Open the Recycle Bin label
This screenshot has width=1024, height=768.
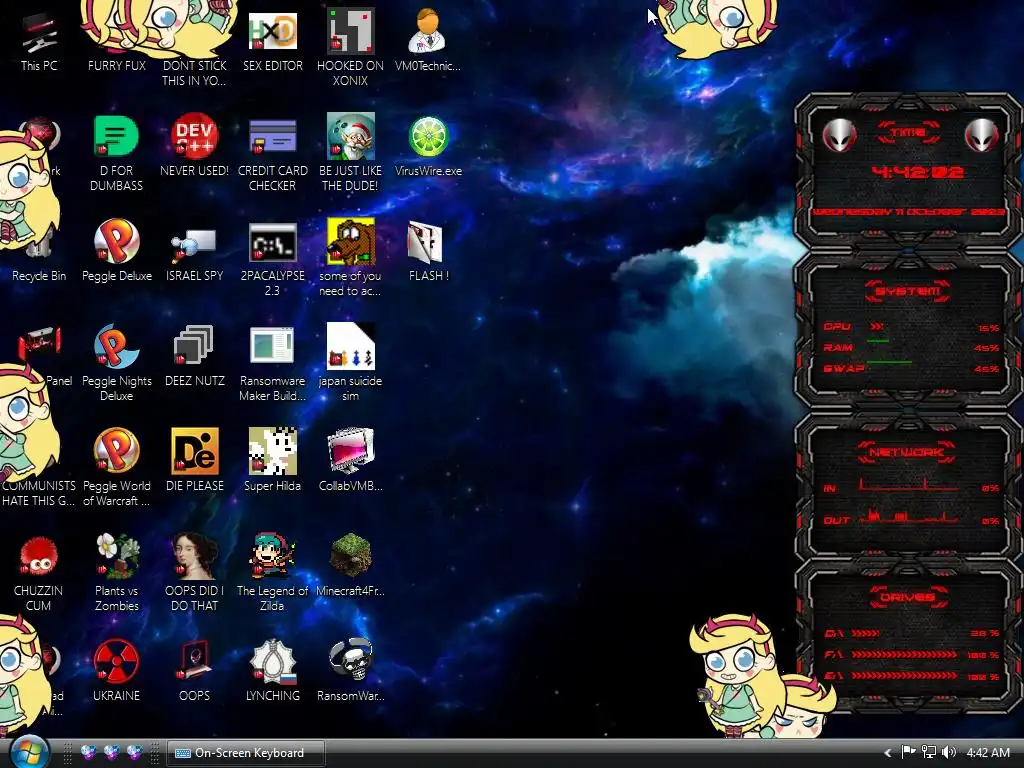[39, 276]
